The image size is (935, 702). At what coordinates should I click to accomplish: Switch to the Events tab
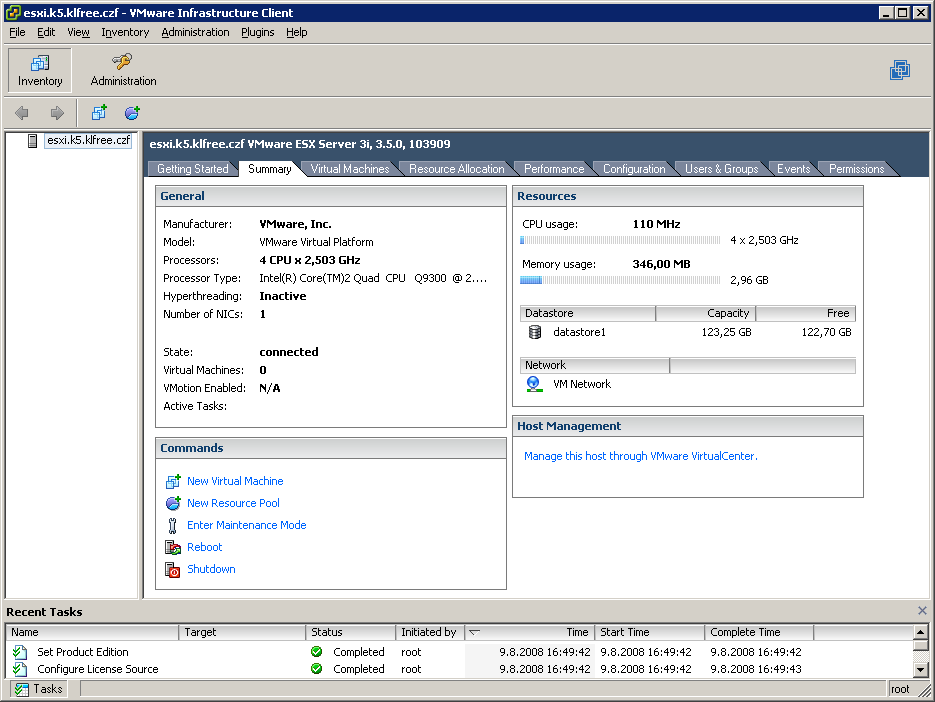(793, 169)
